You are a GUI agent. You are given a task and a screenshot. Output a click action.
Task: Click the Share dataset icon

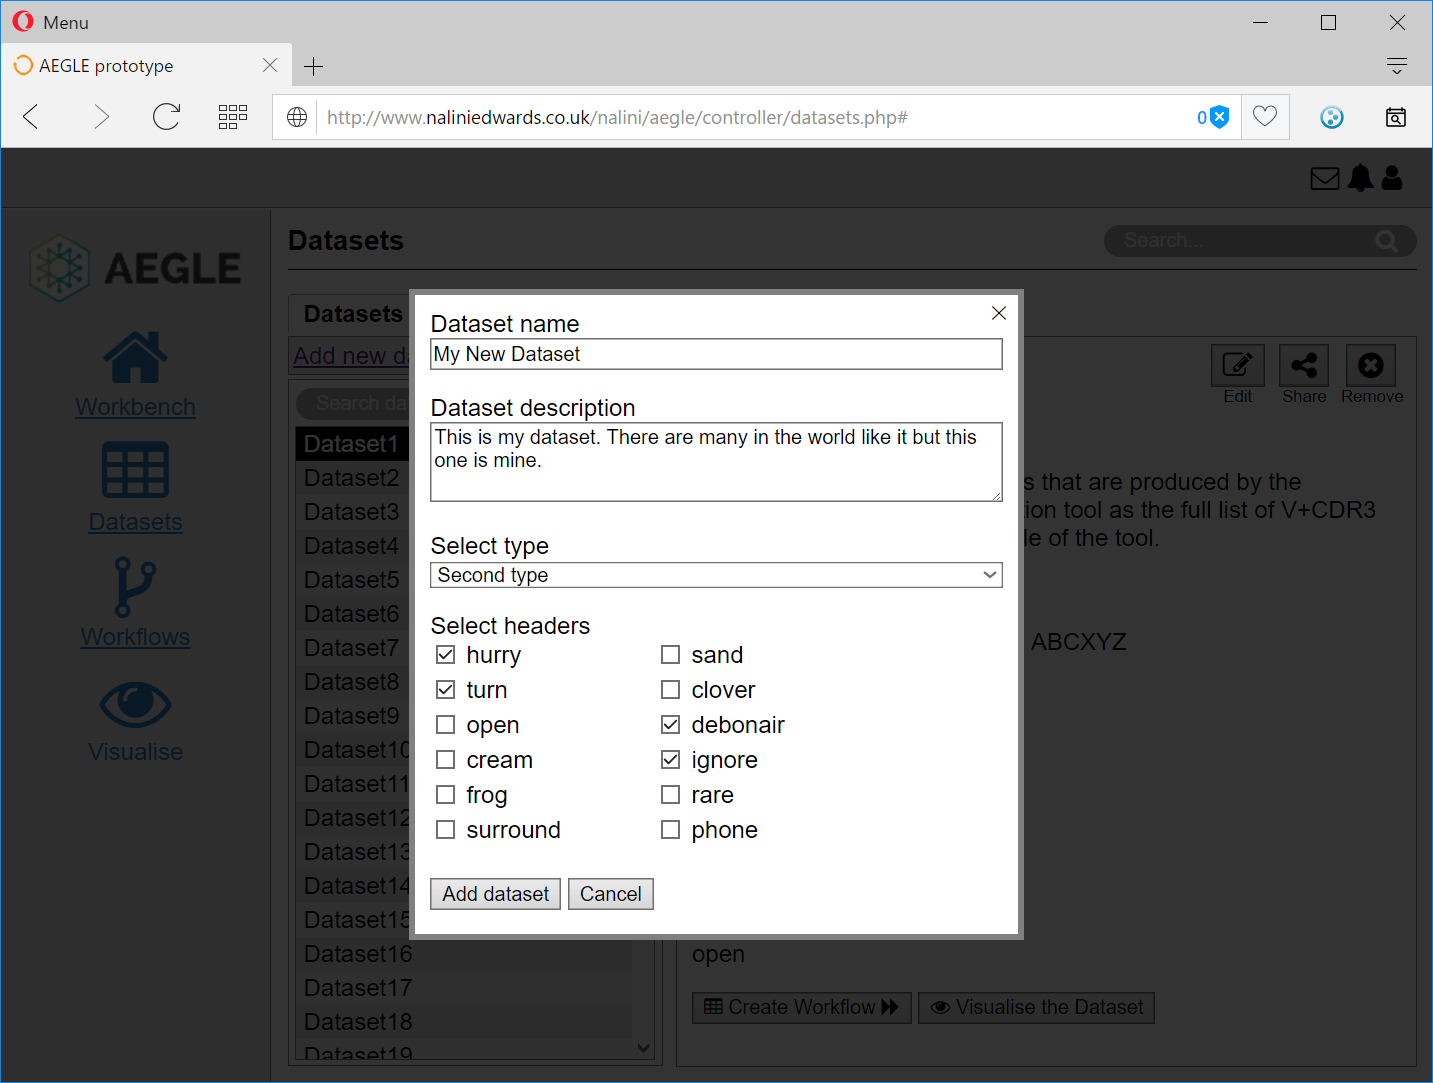click(1304, 365)
